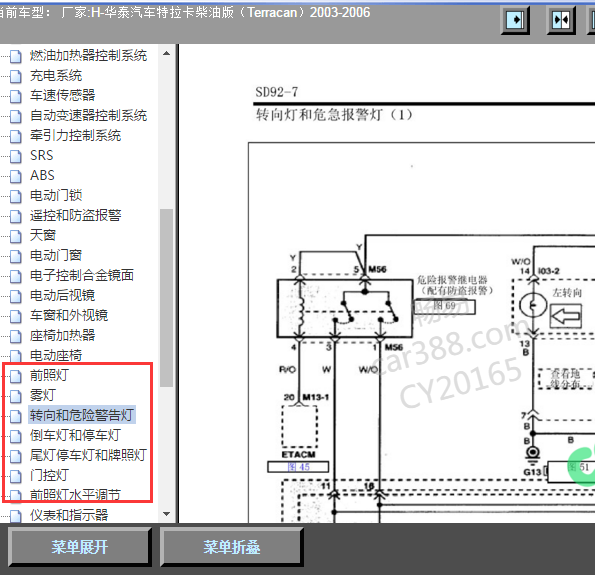This screenshot has width=595, height=575.
Task: Click document icon beside 充电系统
Action: [16, 76]
